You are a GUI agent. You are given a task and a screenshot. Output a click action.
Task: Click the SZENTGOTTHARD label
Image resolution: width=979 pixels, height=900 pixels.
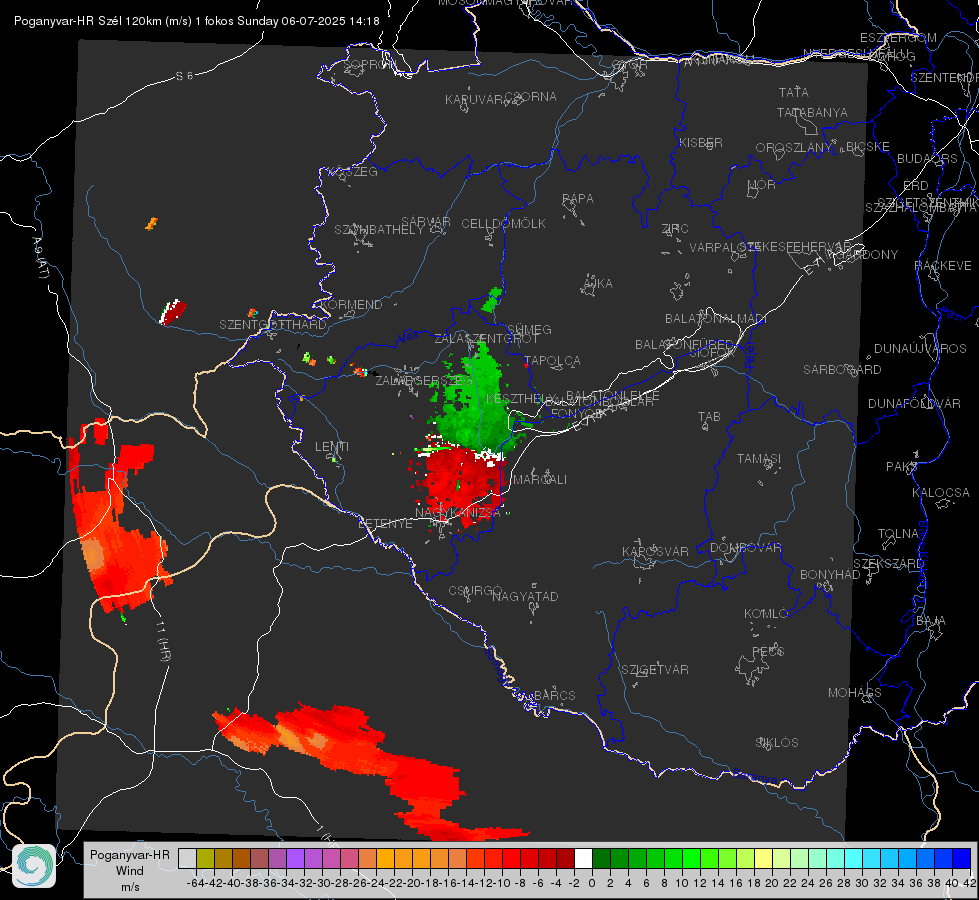tap(273, 325)
